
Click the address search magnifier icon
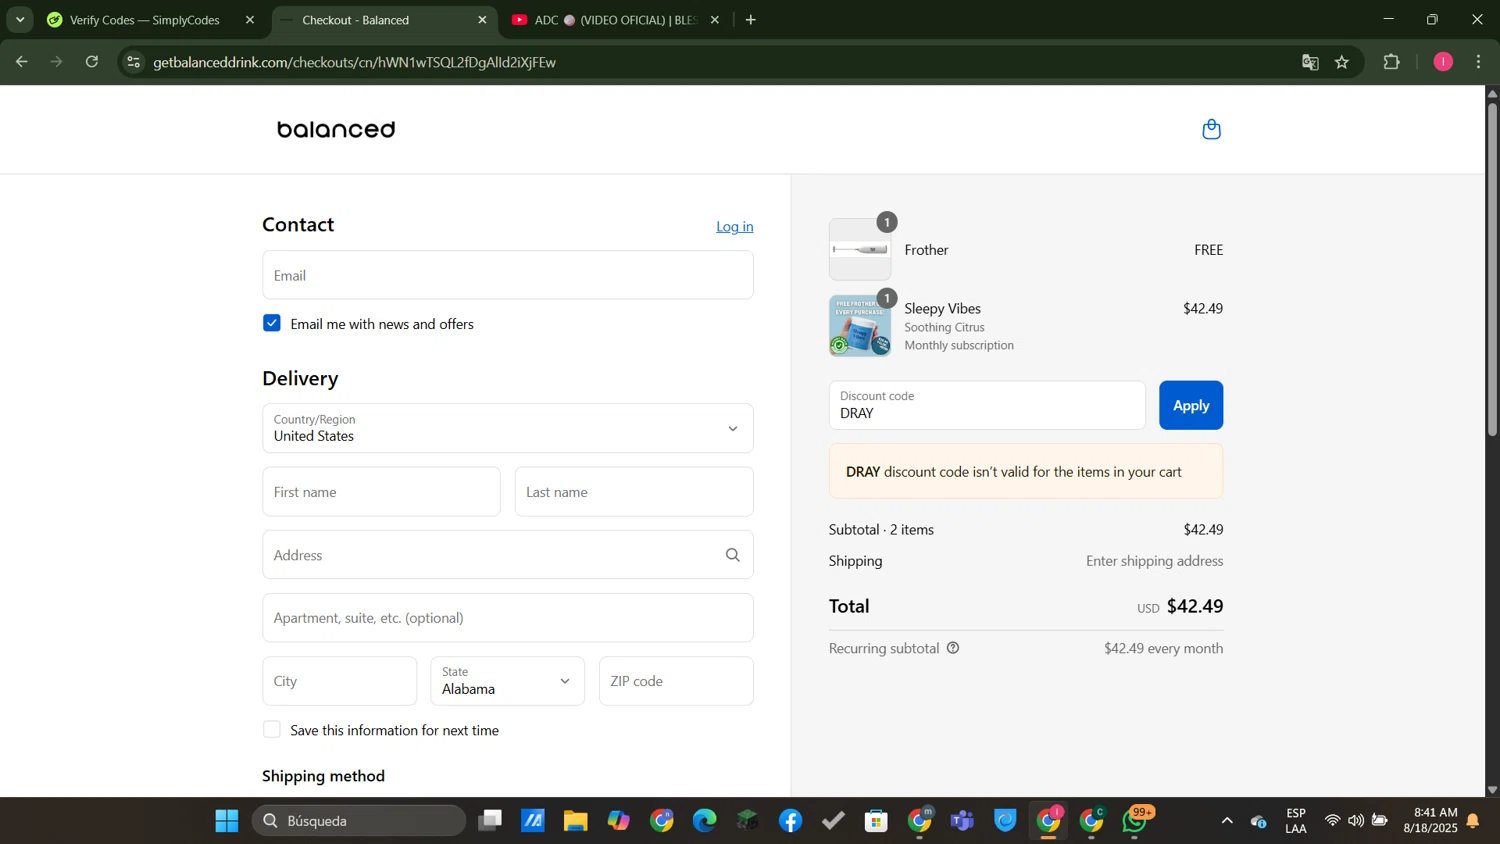coord(733,555)
